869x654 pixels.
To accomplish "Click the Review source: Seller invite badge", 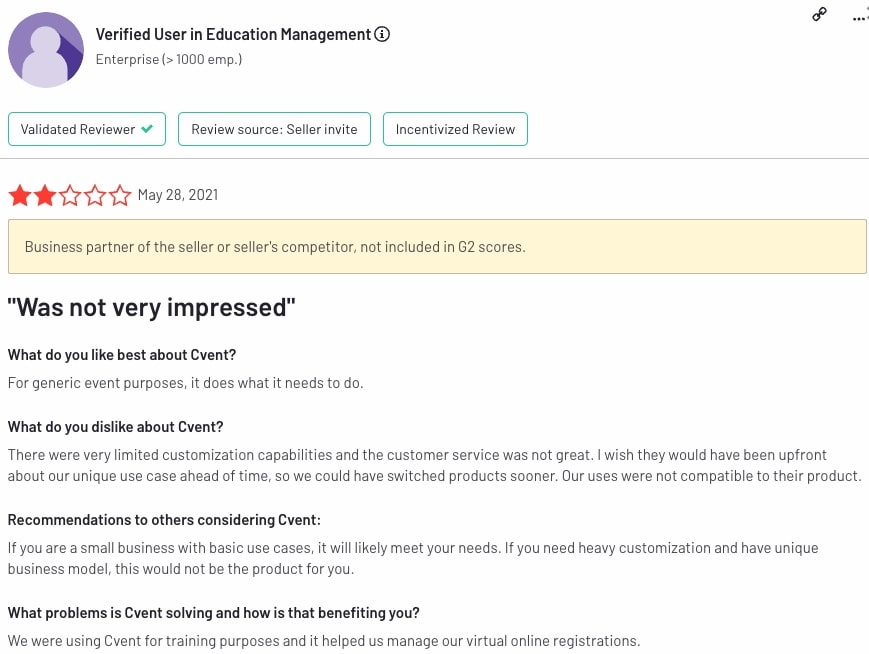I will [274, 128].
